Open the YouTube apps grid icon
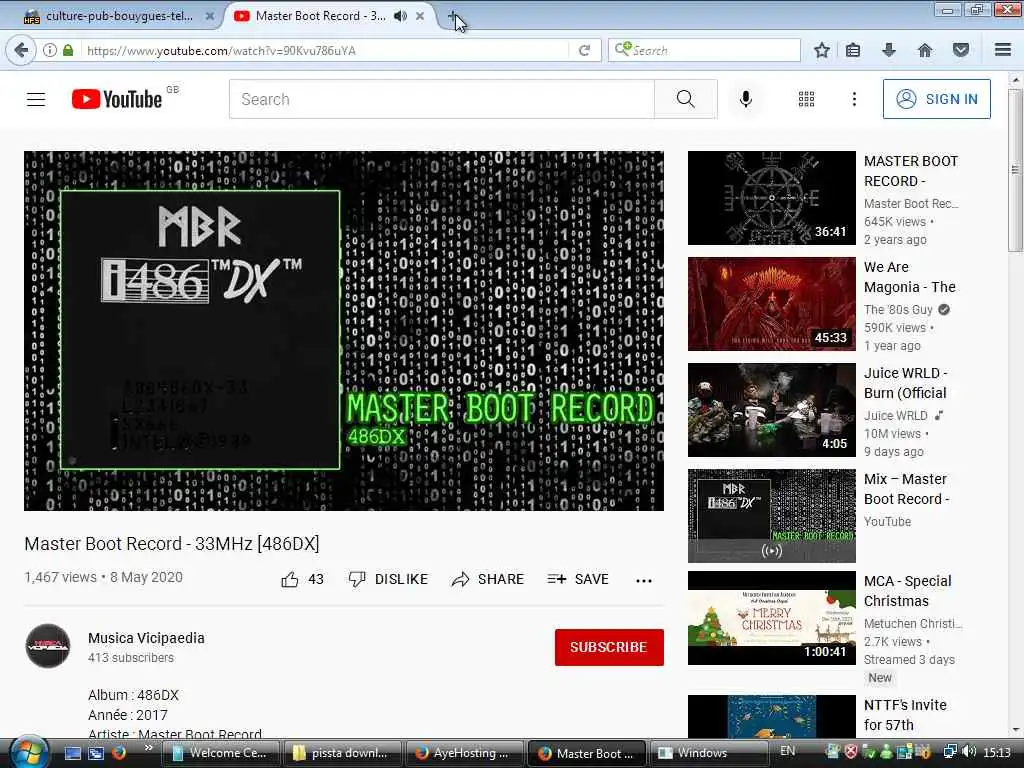Viewport: 1024px width, 768px height. click(807, 99)
